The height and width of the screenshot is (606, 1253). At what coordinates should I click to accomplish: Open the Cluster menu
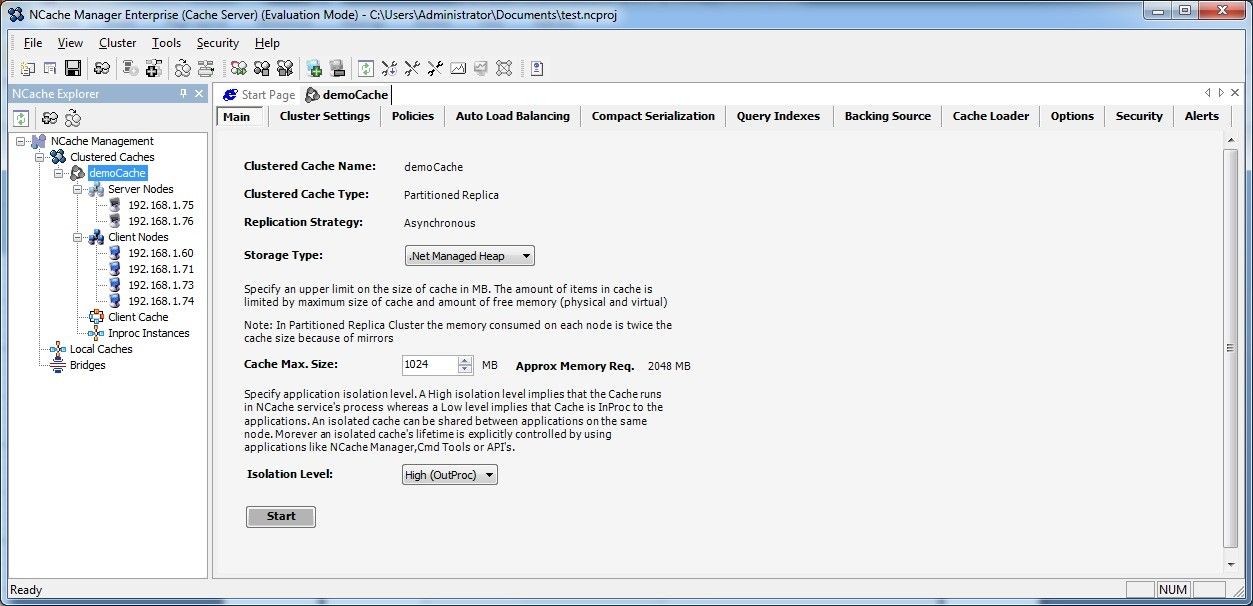(118, 43)
